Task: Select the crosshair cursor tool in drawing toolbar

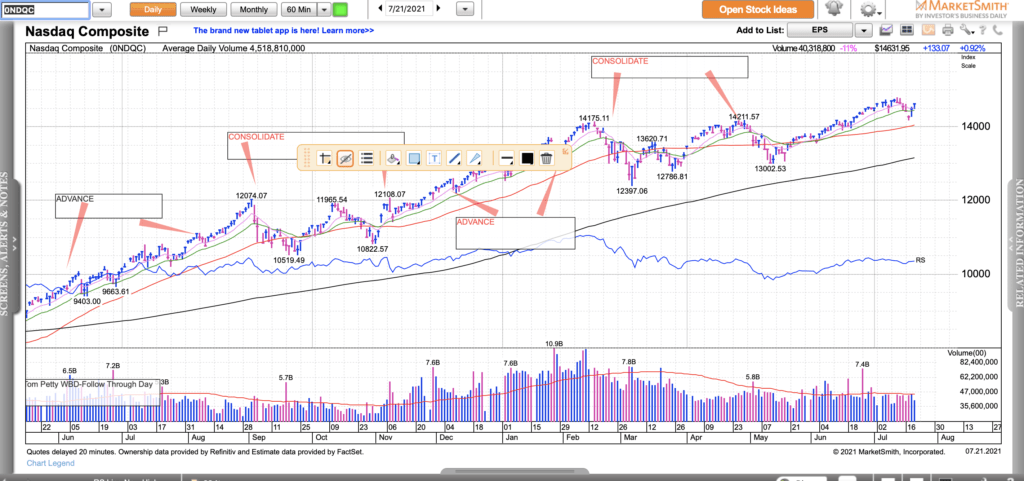Action: pos(325,158)
